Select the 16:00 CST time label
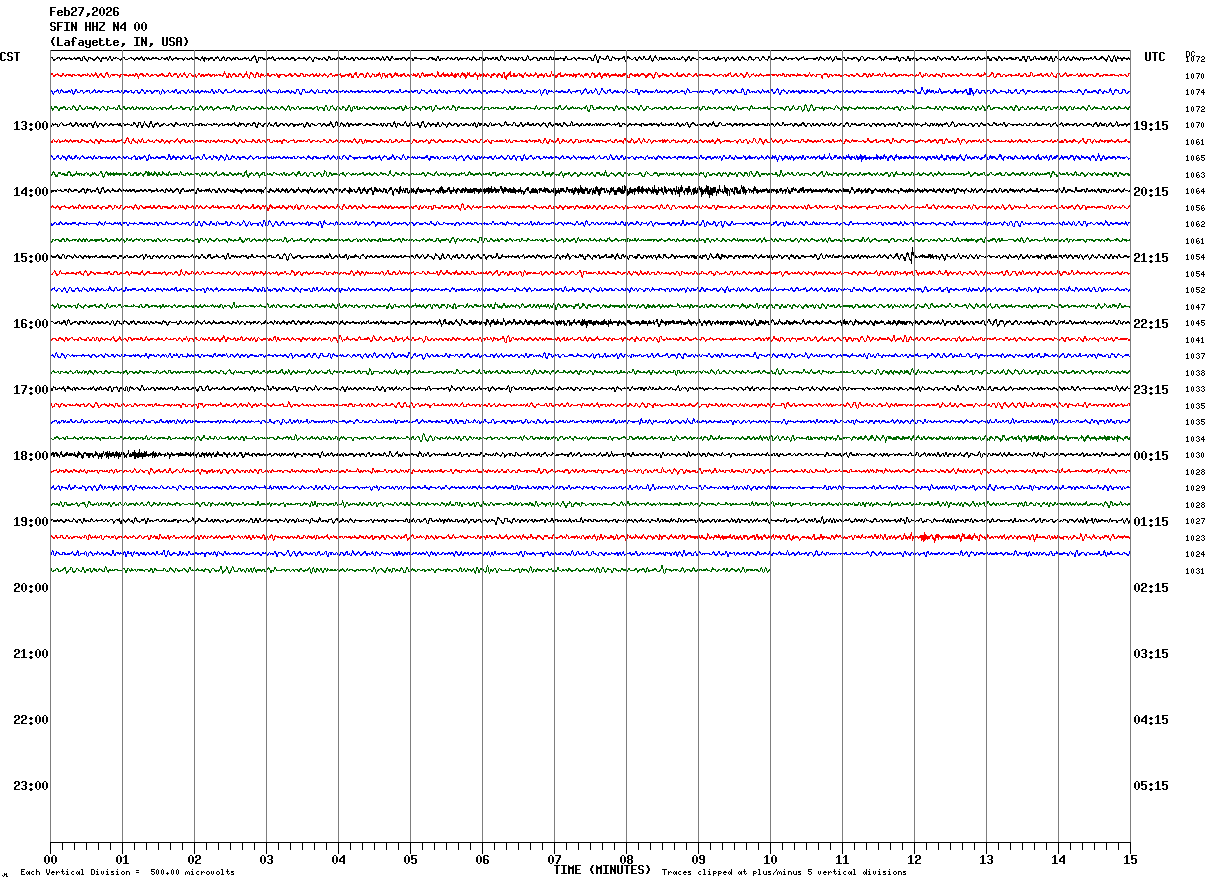The height and width of the screenshot is (886, 1210). [x=30, y=324]
